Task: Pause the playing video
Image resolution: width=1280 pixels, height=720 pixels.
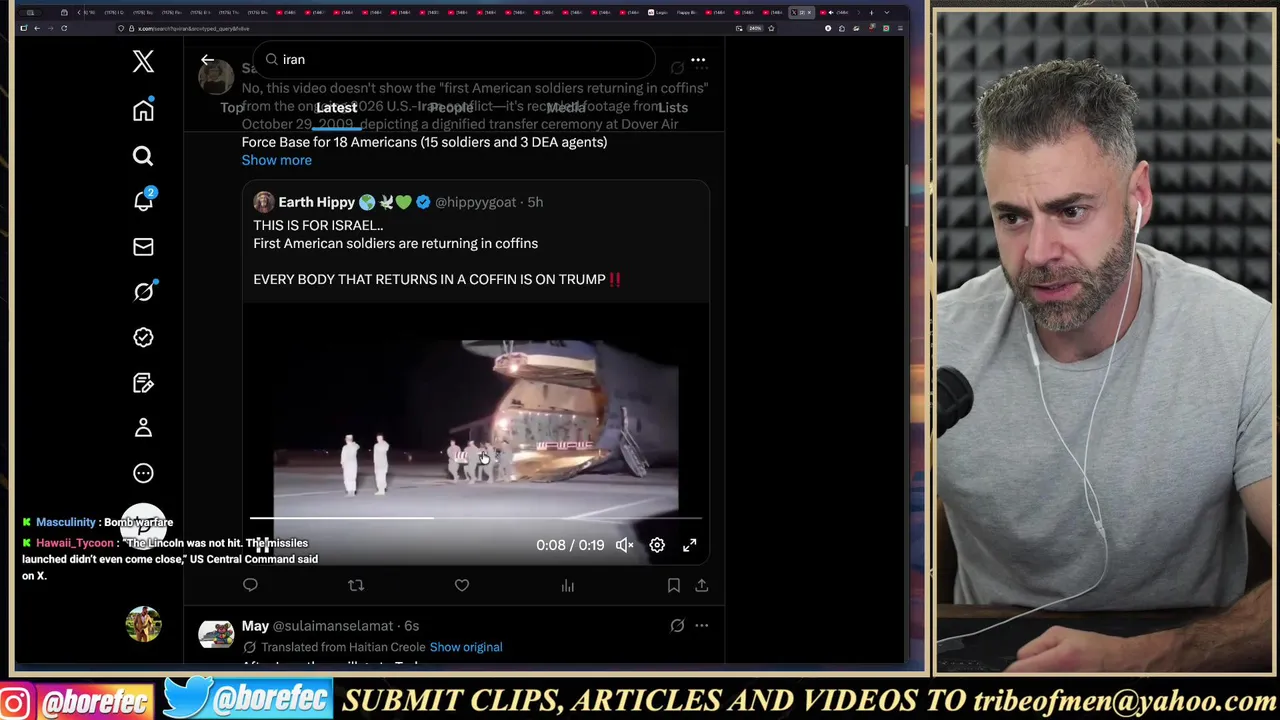Action: point(263,545)
